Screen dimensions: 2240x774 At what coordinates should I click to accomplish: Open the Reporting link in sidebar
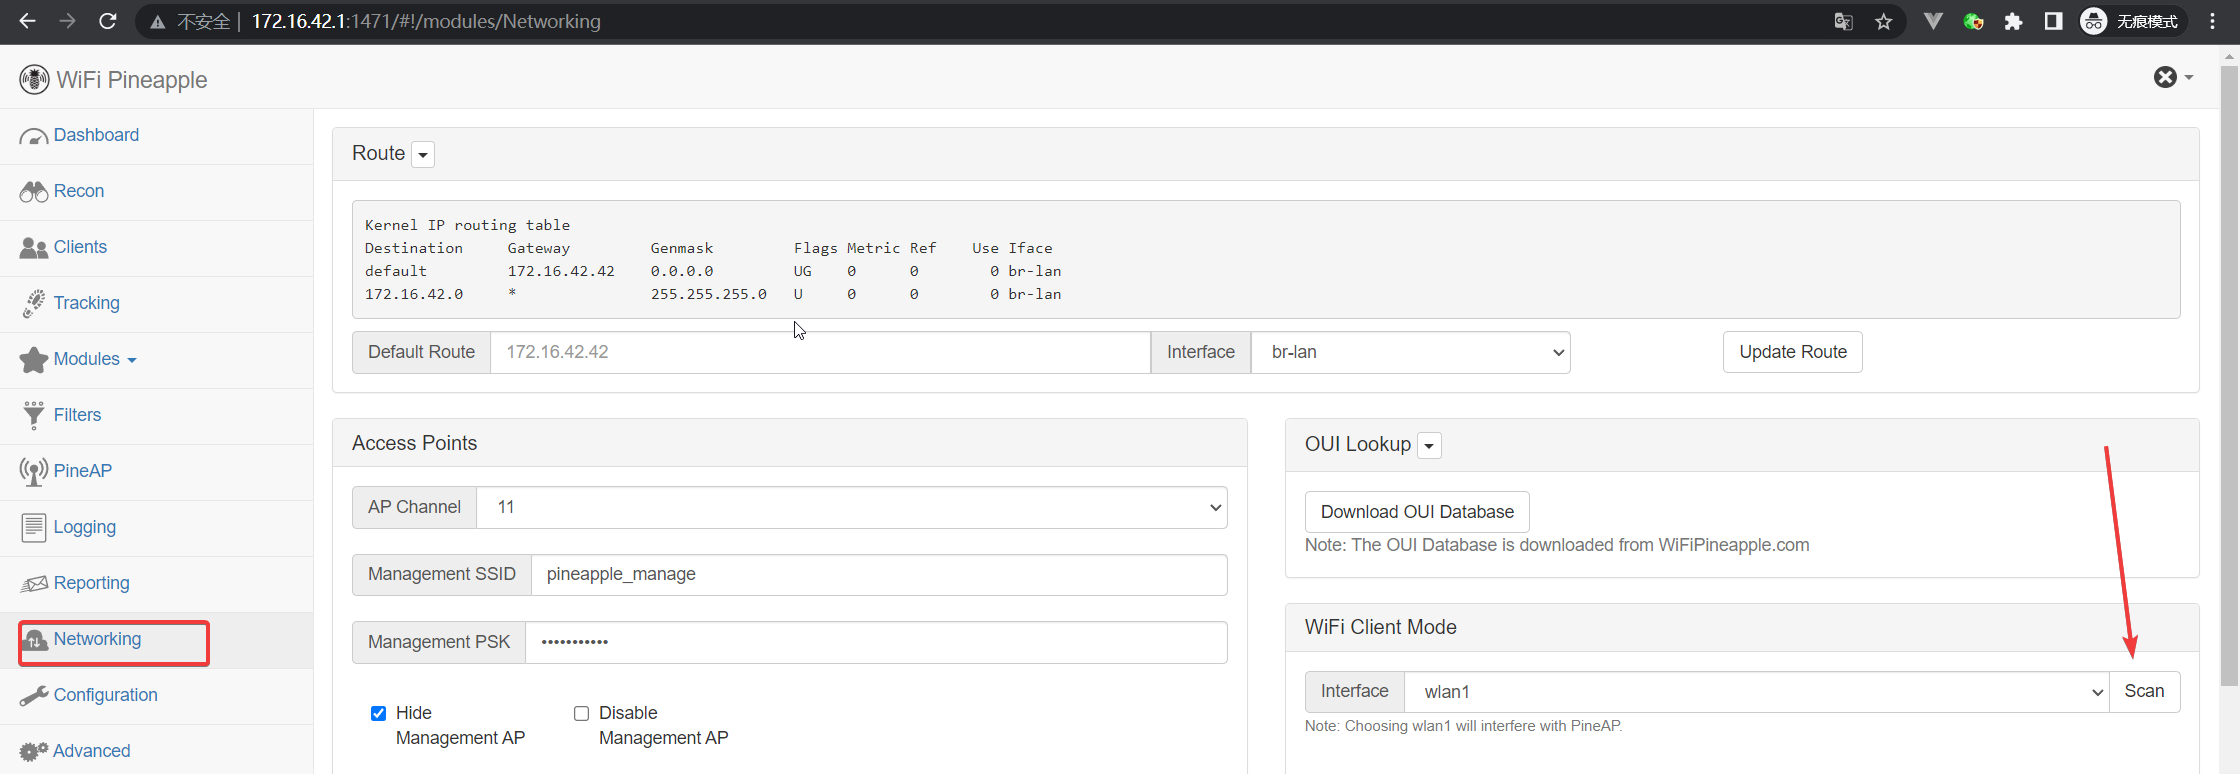pos(92,583)
